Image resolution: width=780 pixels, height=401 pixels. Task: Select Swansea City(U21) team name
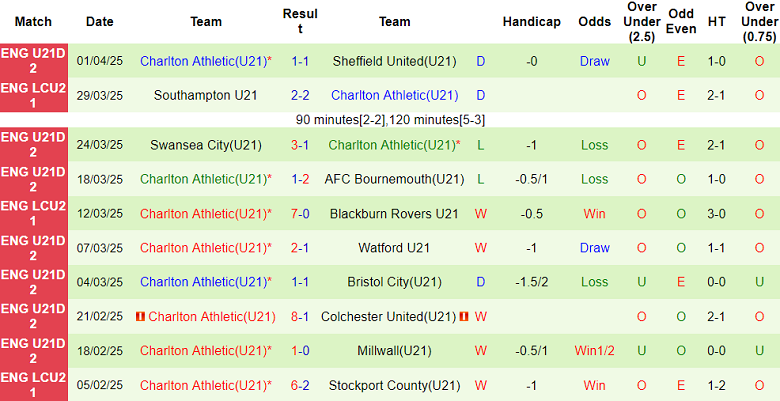coord(206,145)
